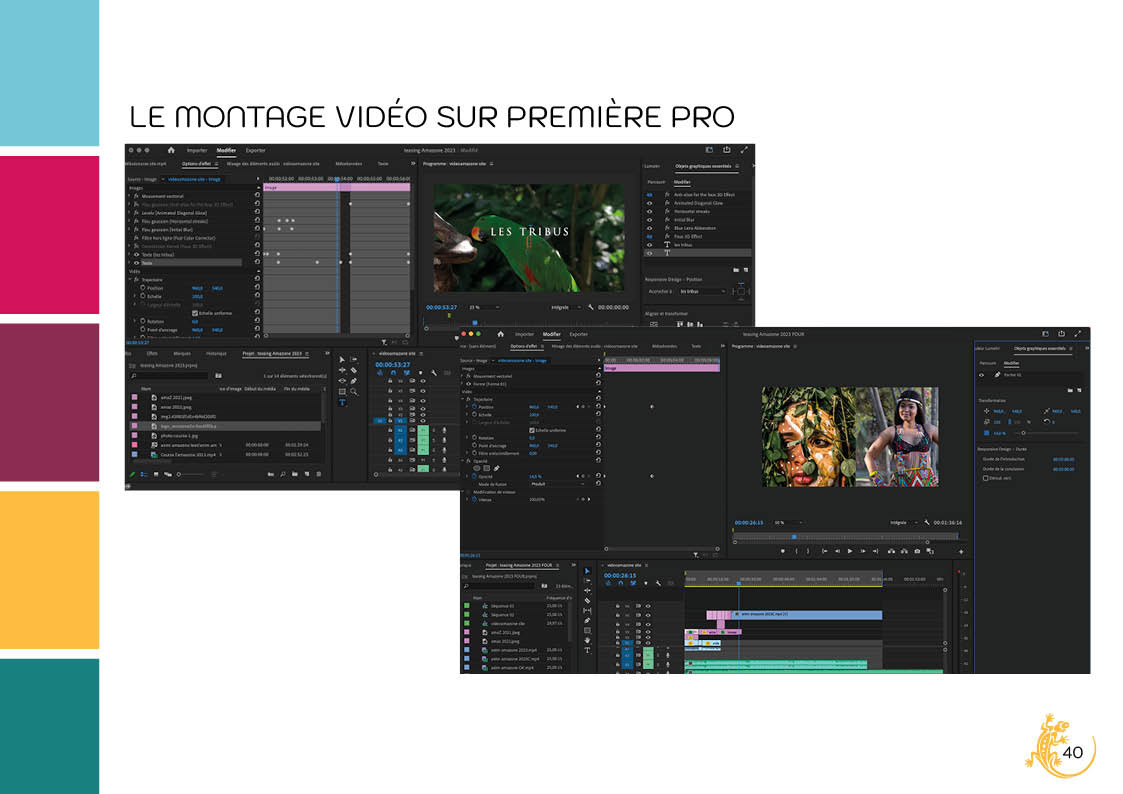Activate the Zoom tool in the back window
The image size is (1123, 794).
(x=354, y=392)
